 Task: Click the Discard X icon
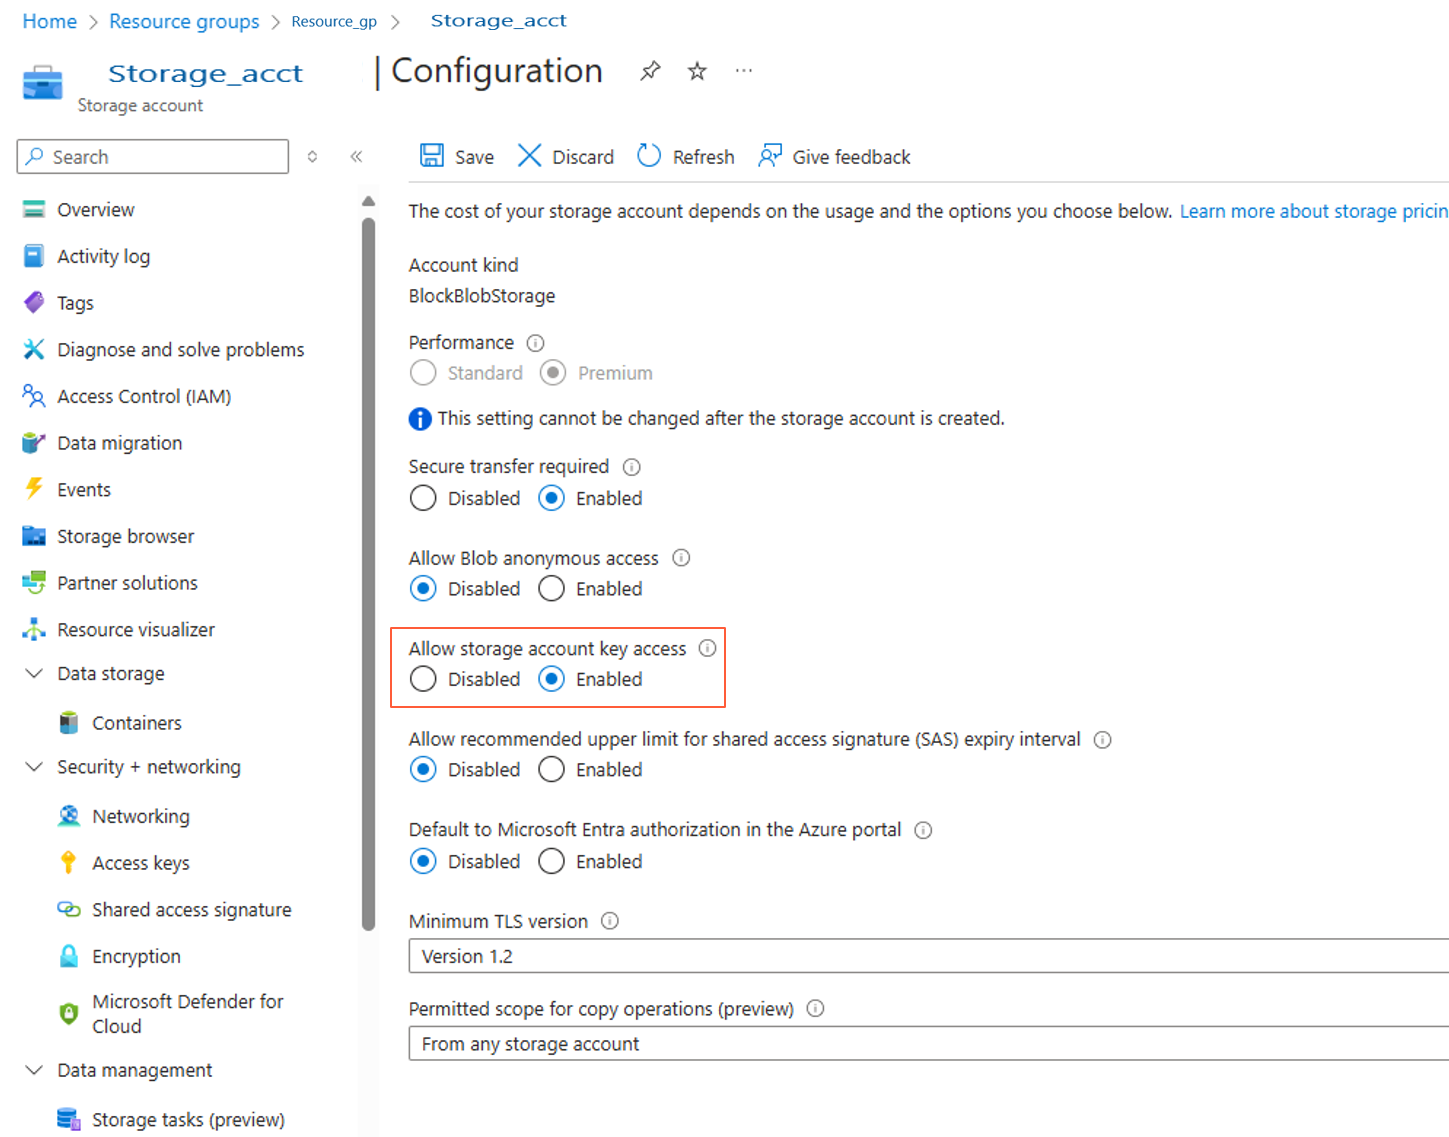tap(529, 156)
